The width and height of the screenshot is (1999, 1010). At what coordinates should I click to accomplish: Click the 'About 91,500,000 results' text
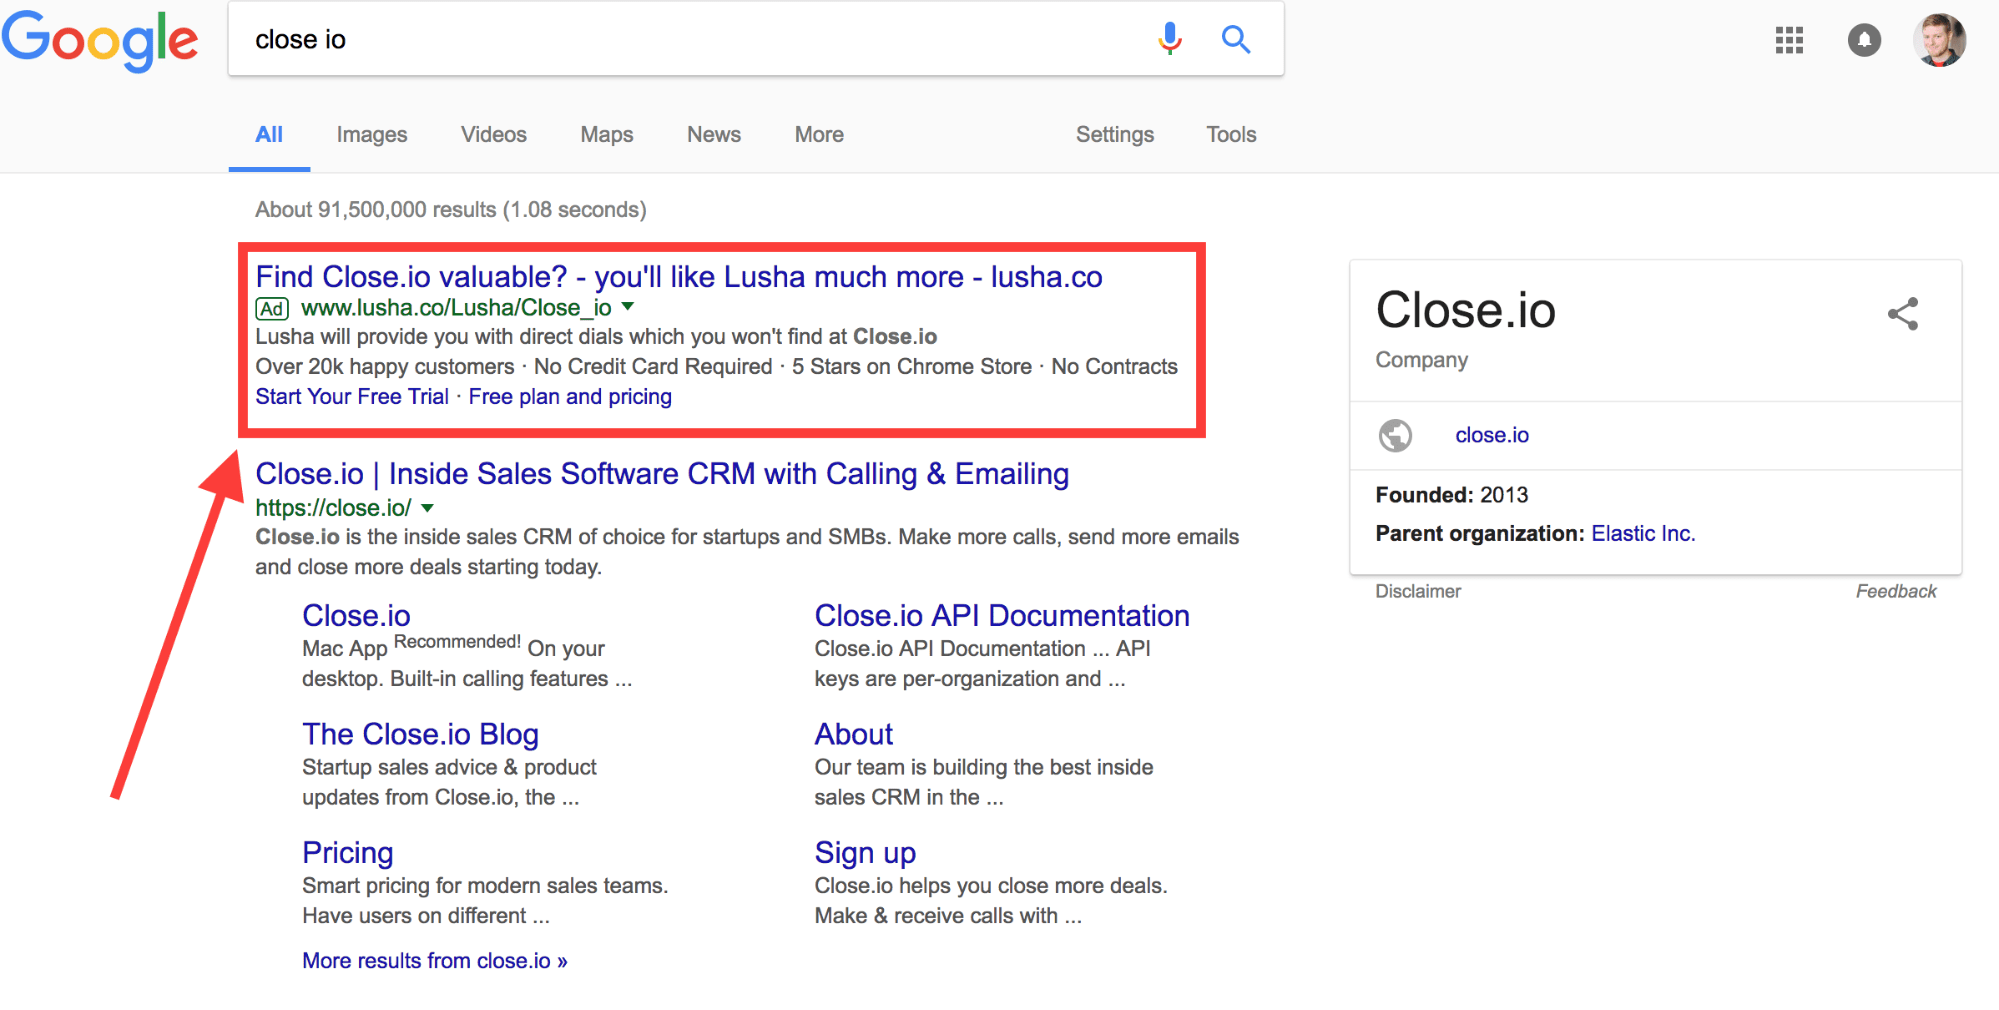point(450,209)
